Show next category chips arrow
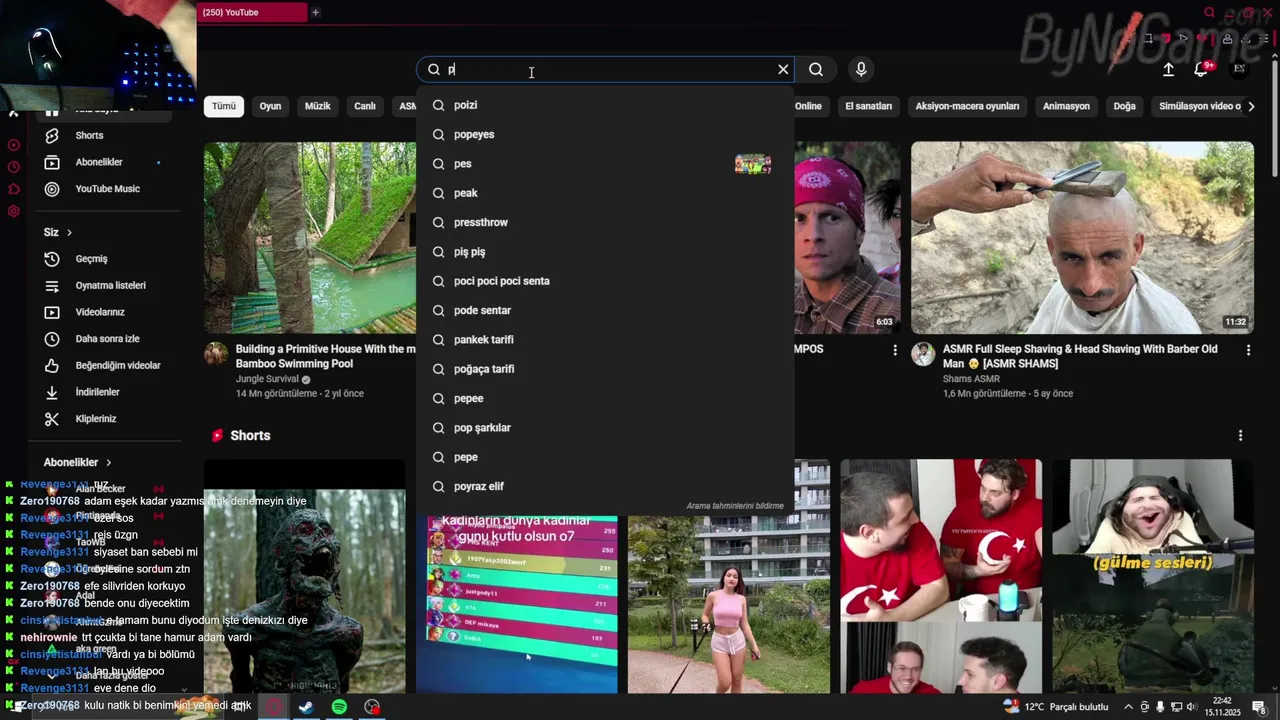Image resolution: width=1280 pixels, height=720 pixels. (1251, 106)
